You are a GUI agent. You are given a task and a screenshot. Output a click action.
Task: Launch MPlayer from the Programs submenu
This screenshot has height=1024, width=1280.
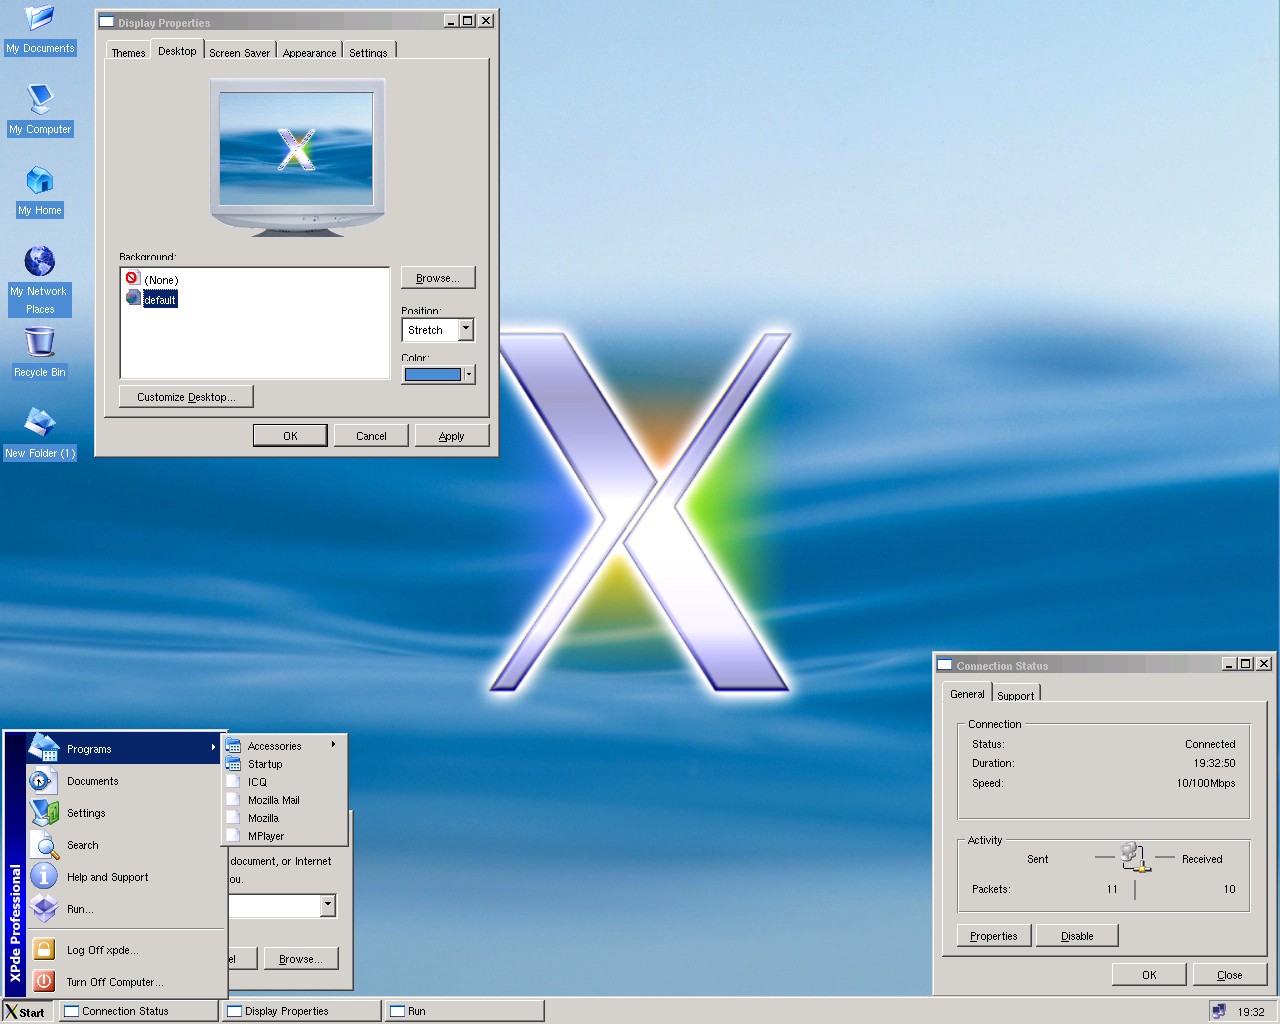[284, 836]
